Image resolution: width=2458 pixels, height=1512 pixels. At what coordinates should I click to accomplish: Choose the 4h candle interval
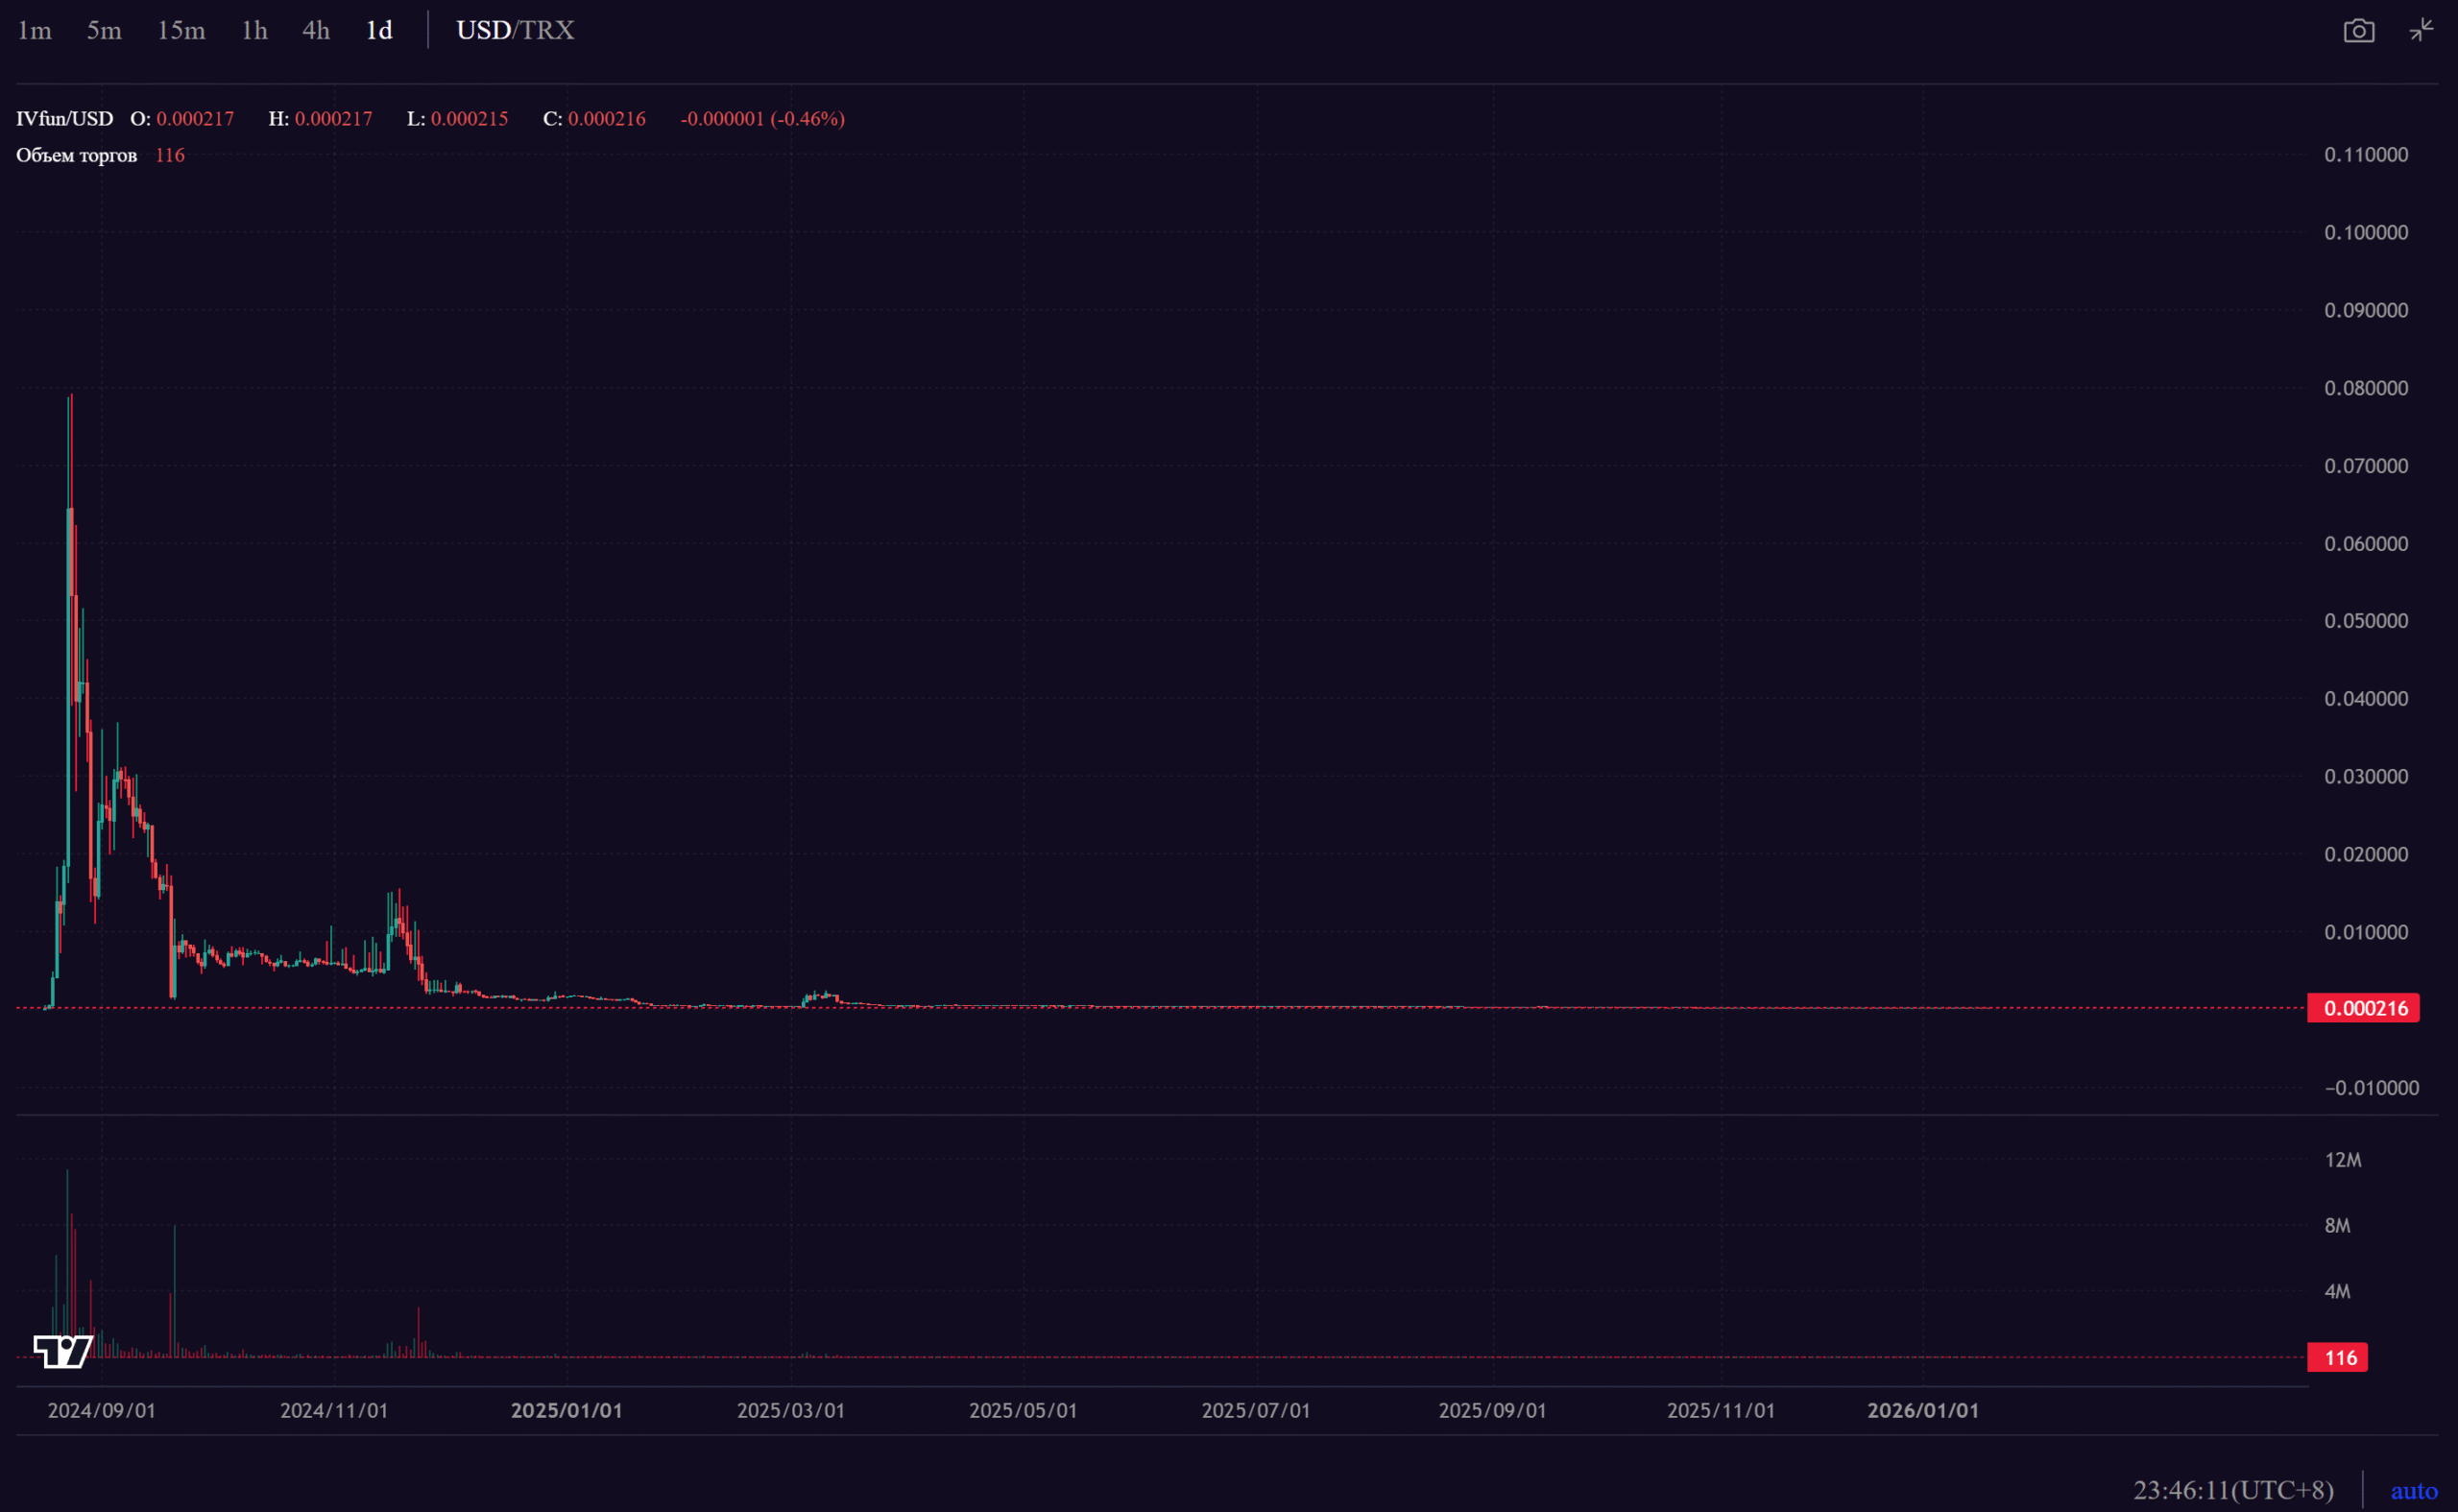click(316, 31)
